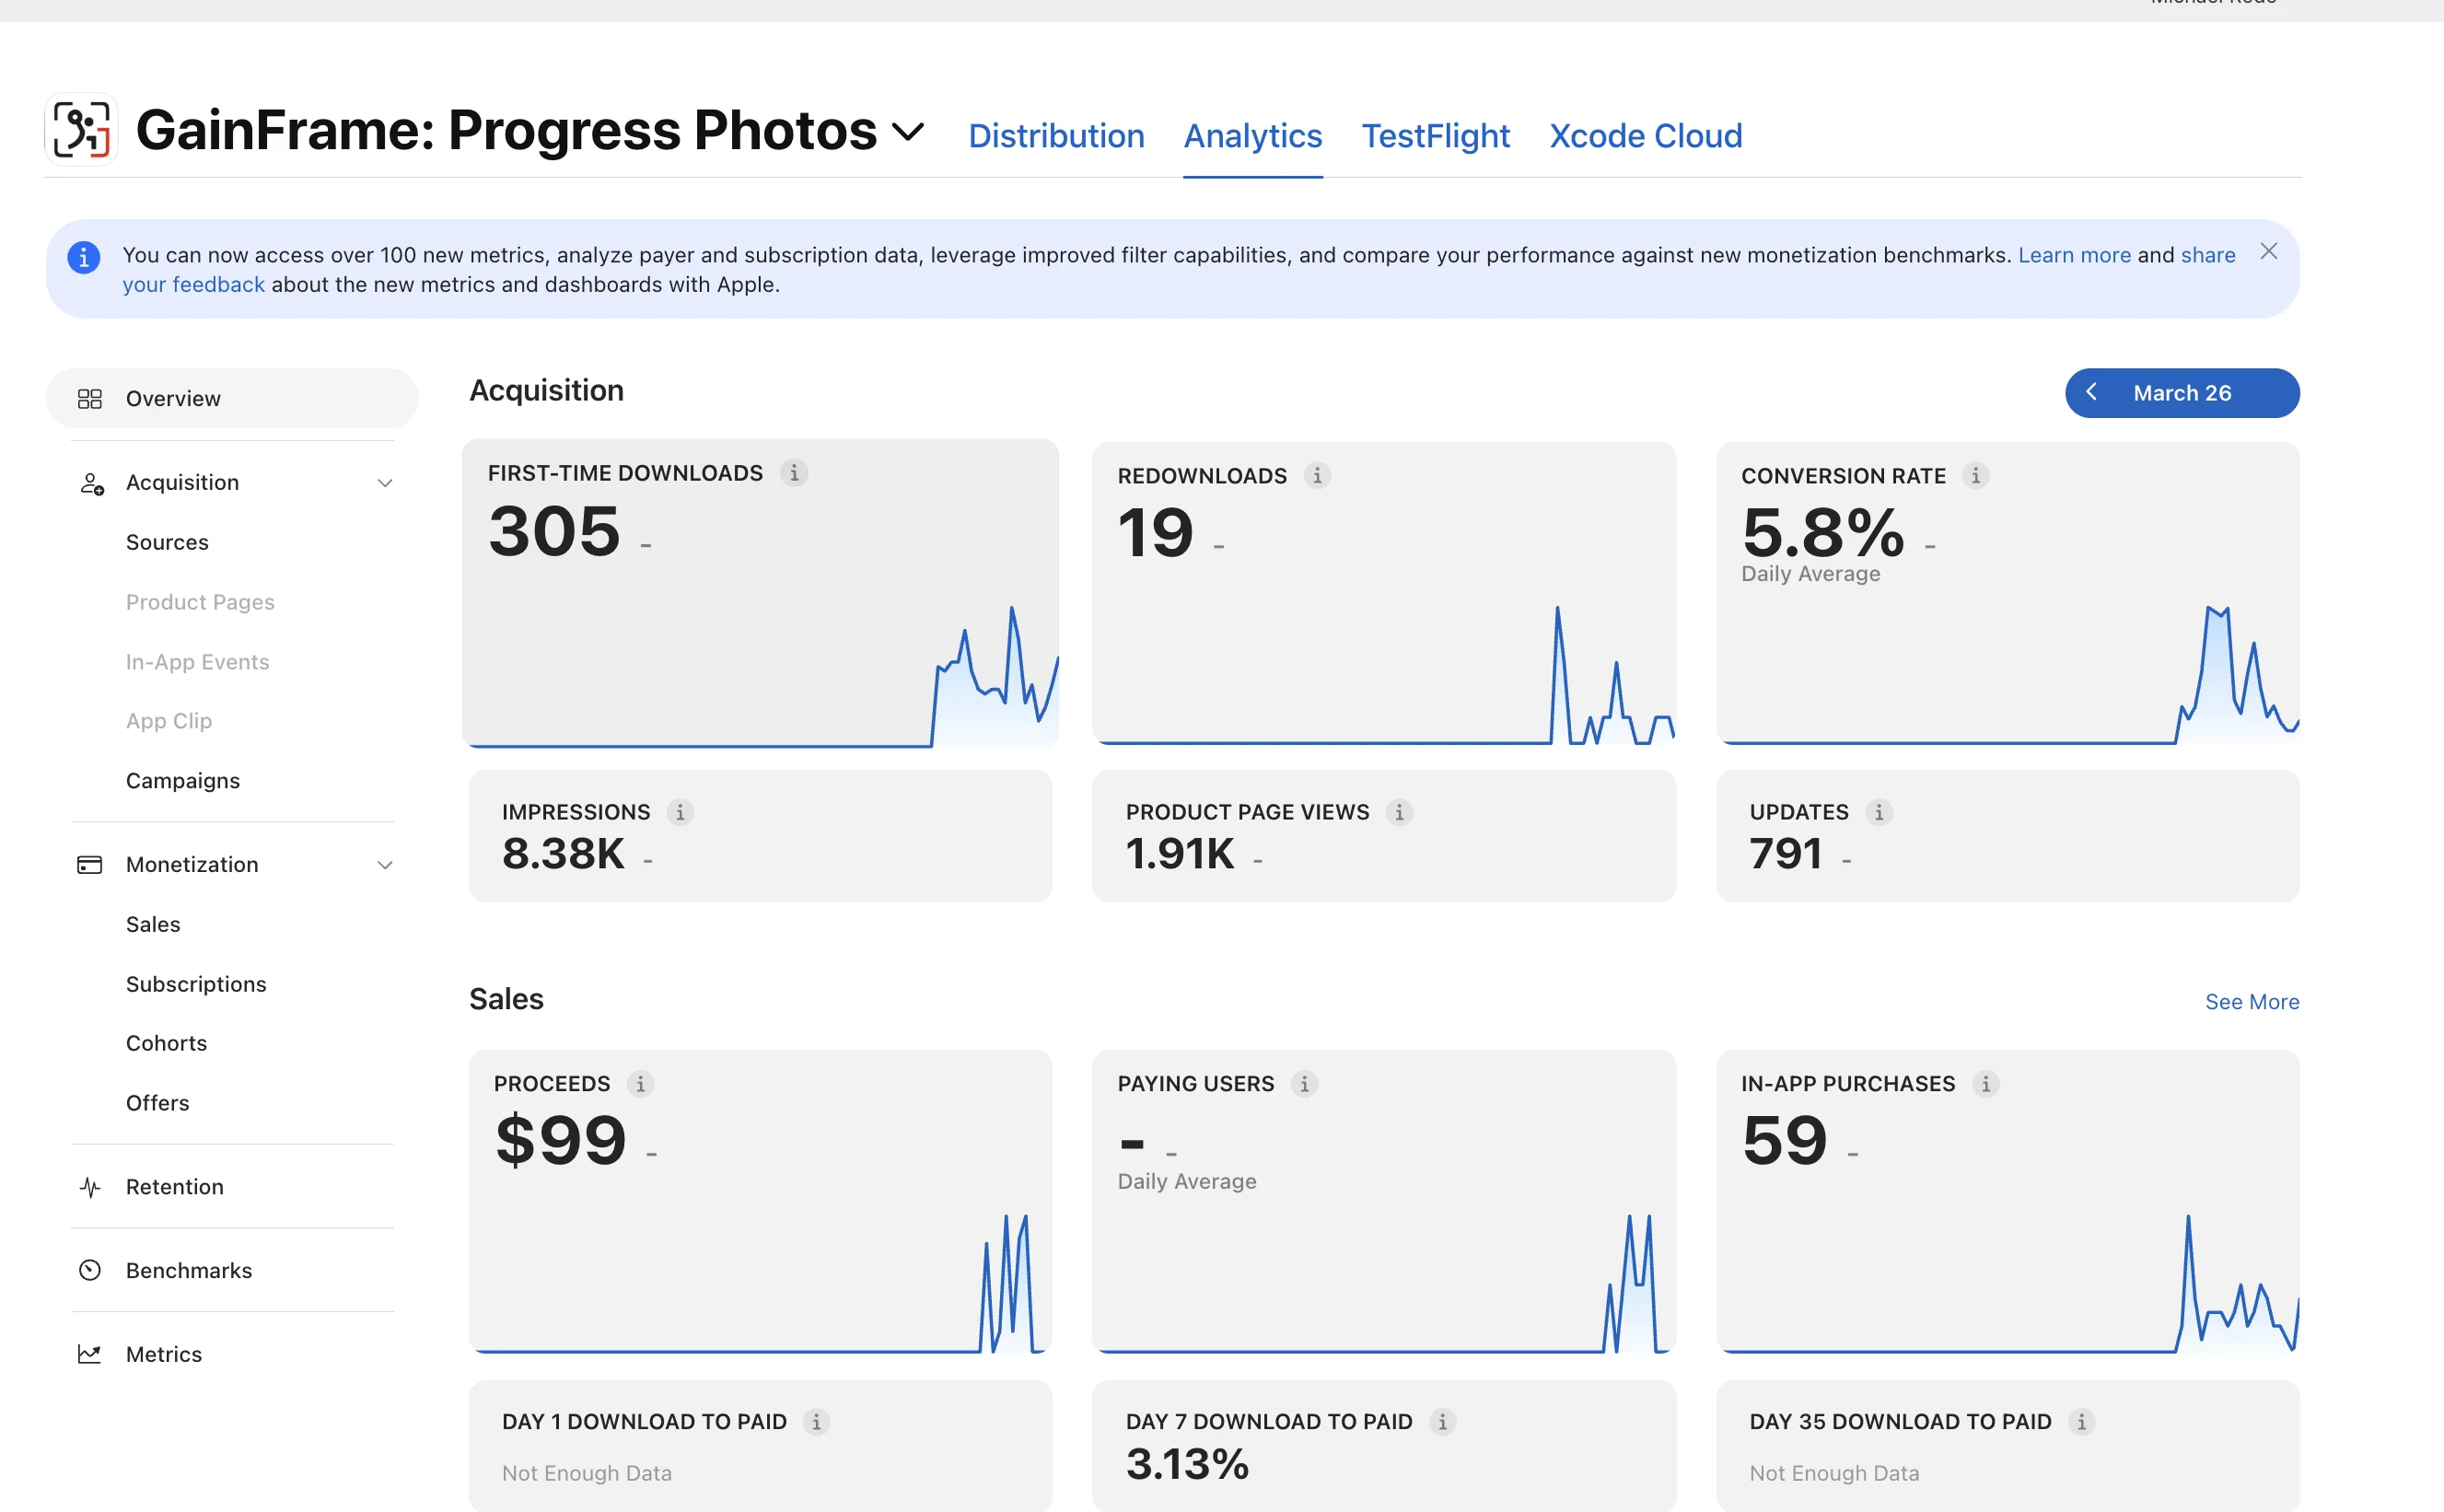Open the Campaigns page

coord(183,780)
